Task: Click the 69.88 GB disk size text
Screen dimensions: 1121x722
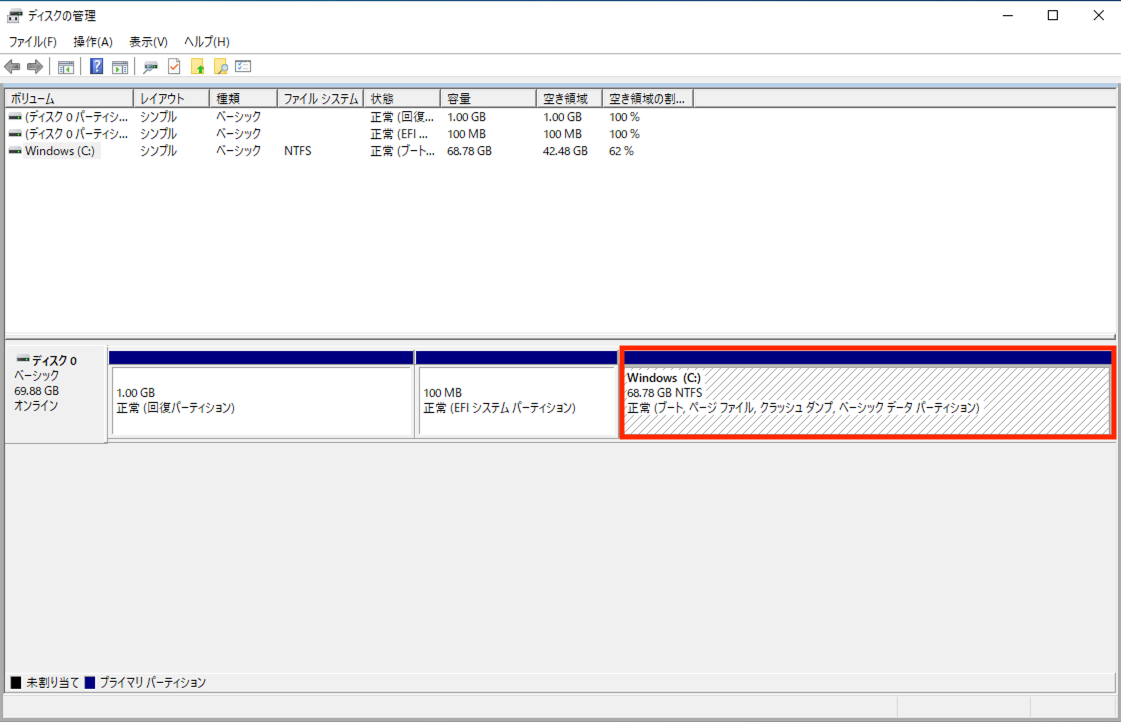Action: (36, 391)
